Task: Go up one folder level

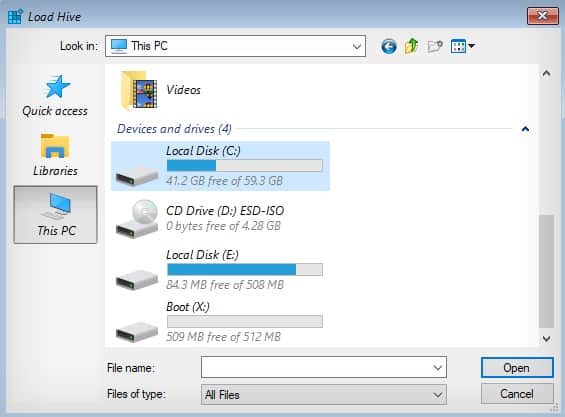Action: 411,46
